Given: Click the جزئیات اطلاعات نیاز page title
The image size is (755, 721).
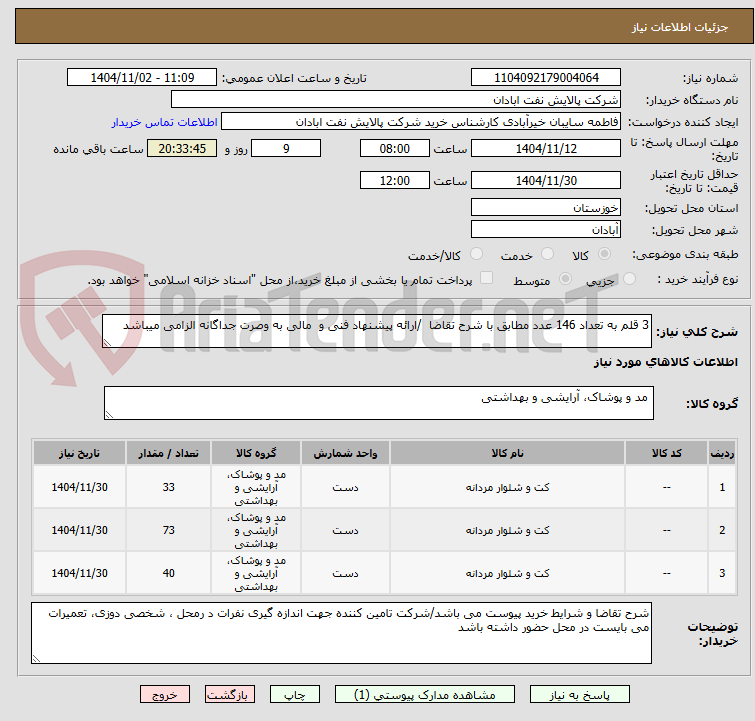Looking at the screenshot, I should 680,27.
